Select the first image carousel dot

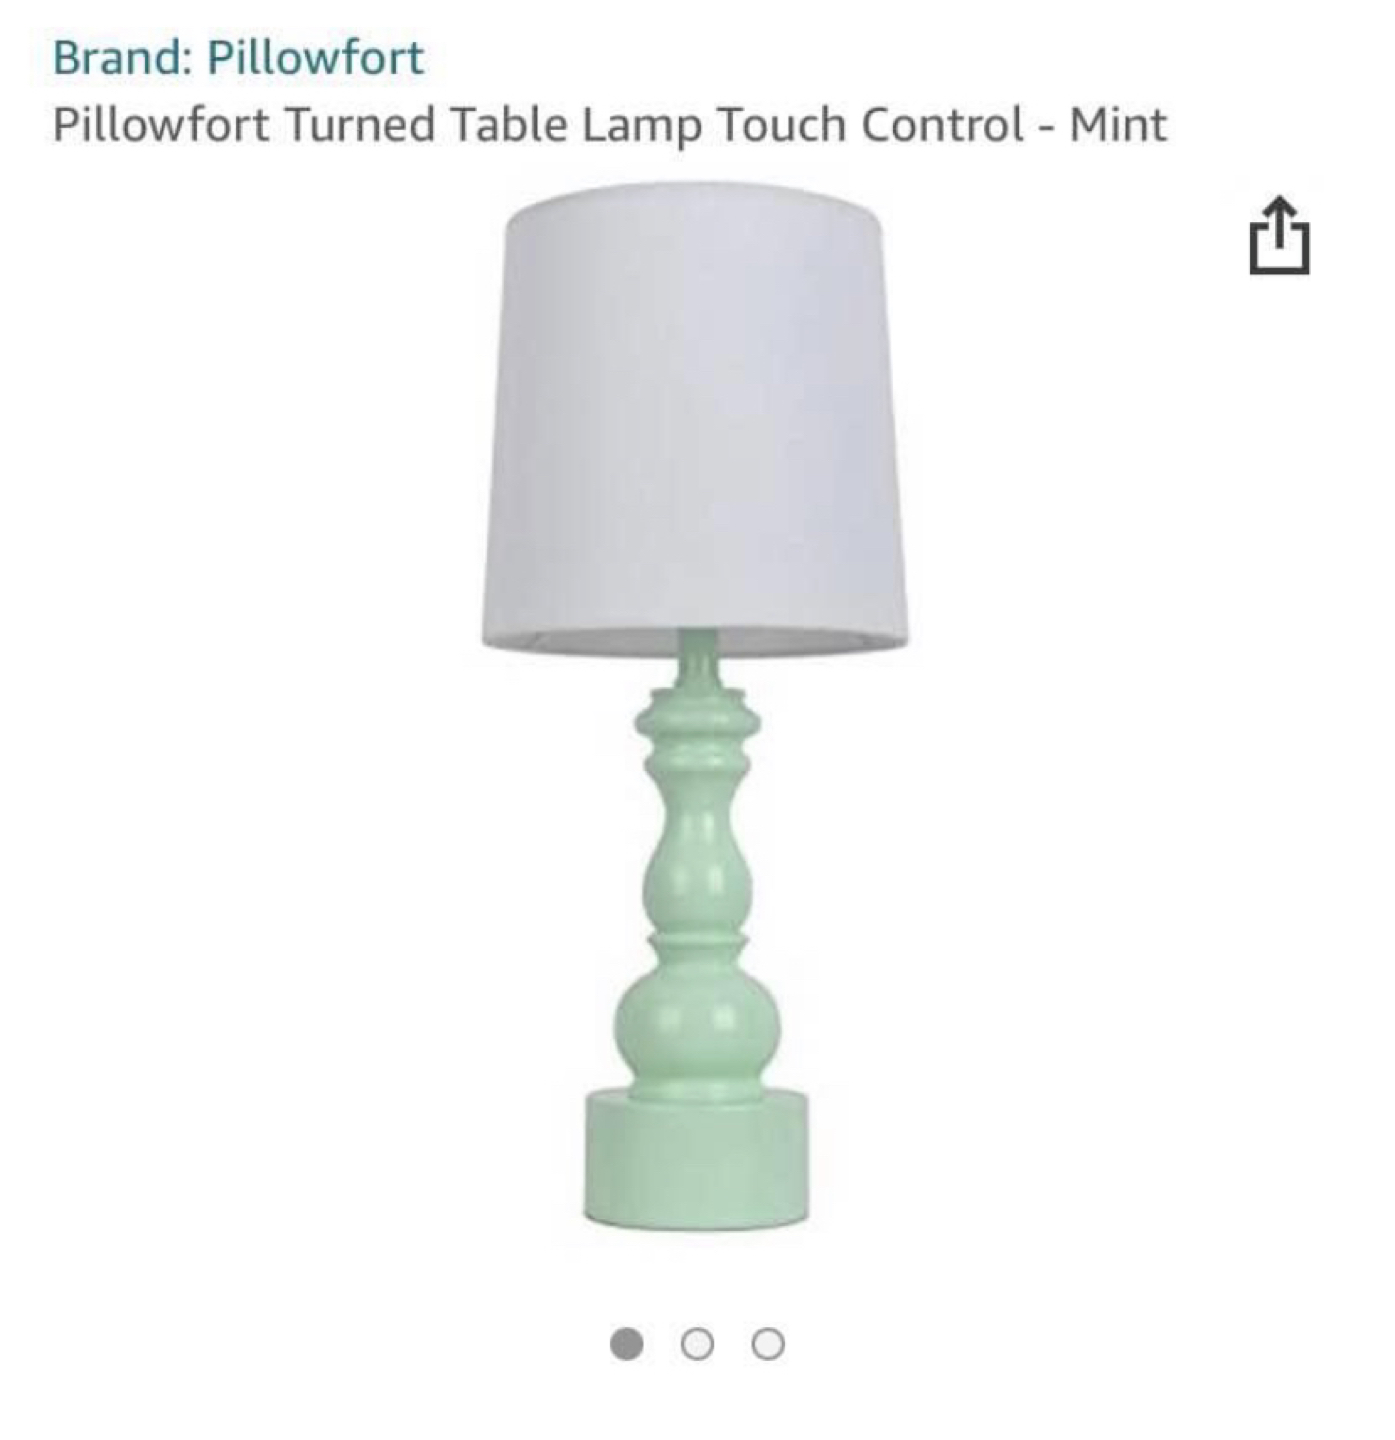[x=626, y=1344]
